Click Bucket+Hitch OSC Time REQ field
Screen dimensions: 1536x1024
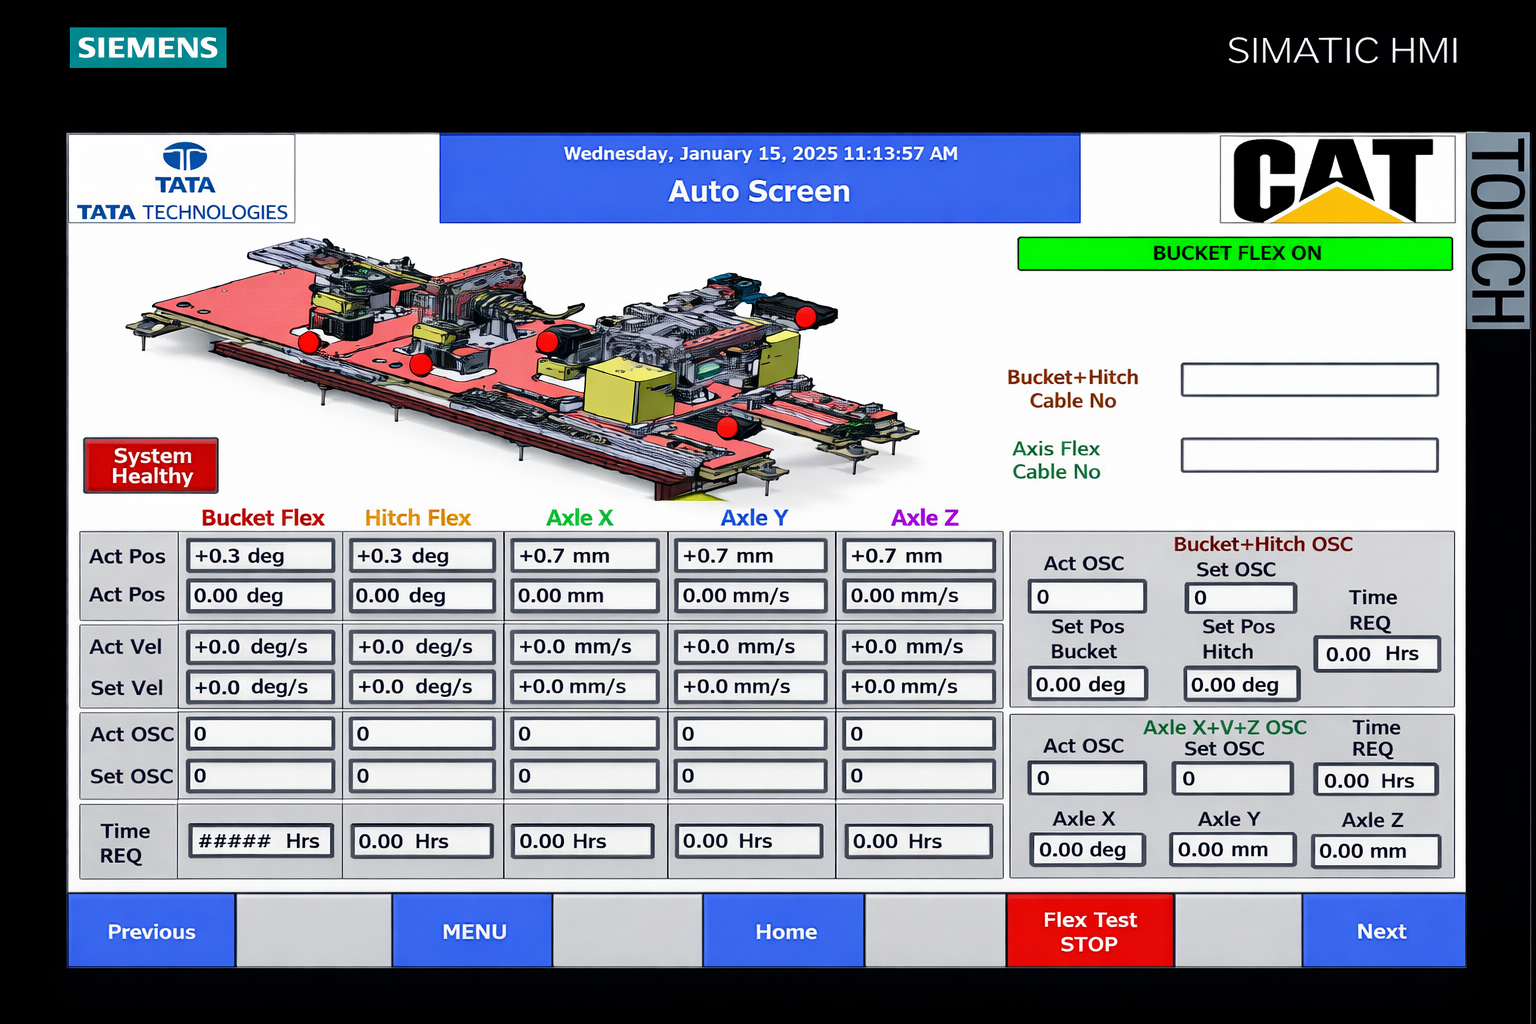[x=1376, y=654]
